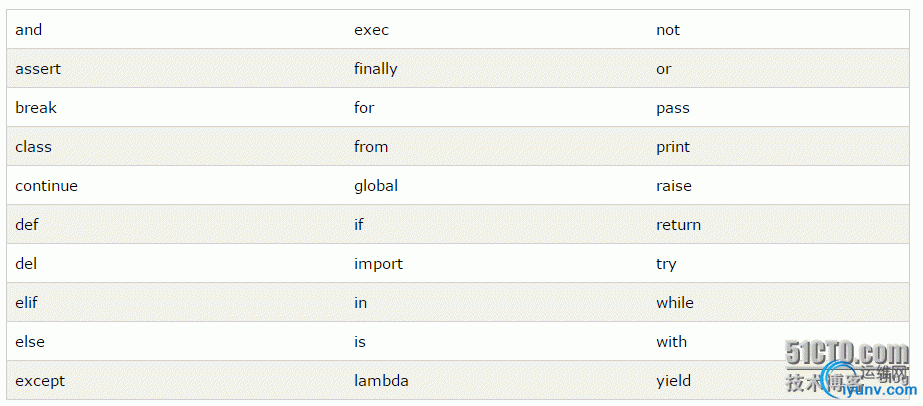Click the 'raise' keyword

(x=674, y=186)
